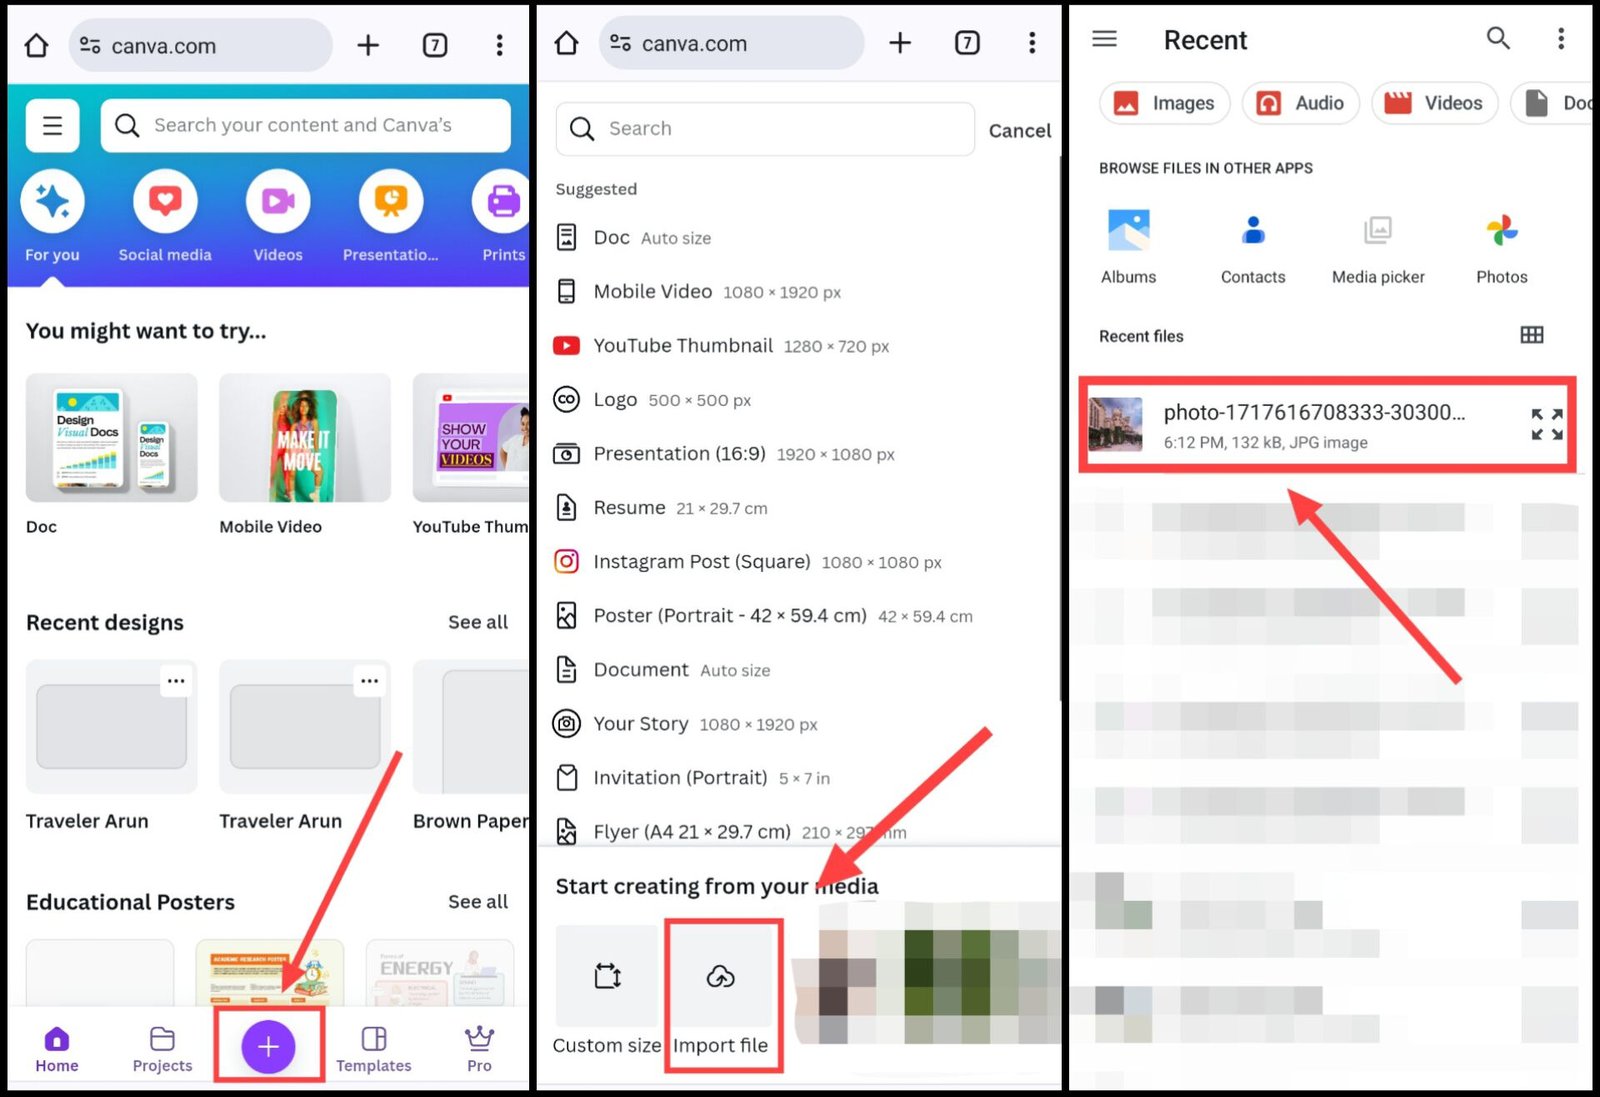This screenshot has height=1097, width=1600.
Task: Choose Invitation (Portrait) 5 × 7 in
Action: (x=692, y=778)
